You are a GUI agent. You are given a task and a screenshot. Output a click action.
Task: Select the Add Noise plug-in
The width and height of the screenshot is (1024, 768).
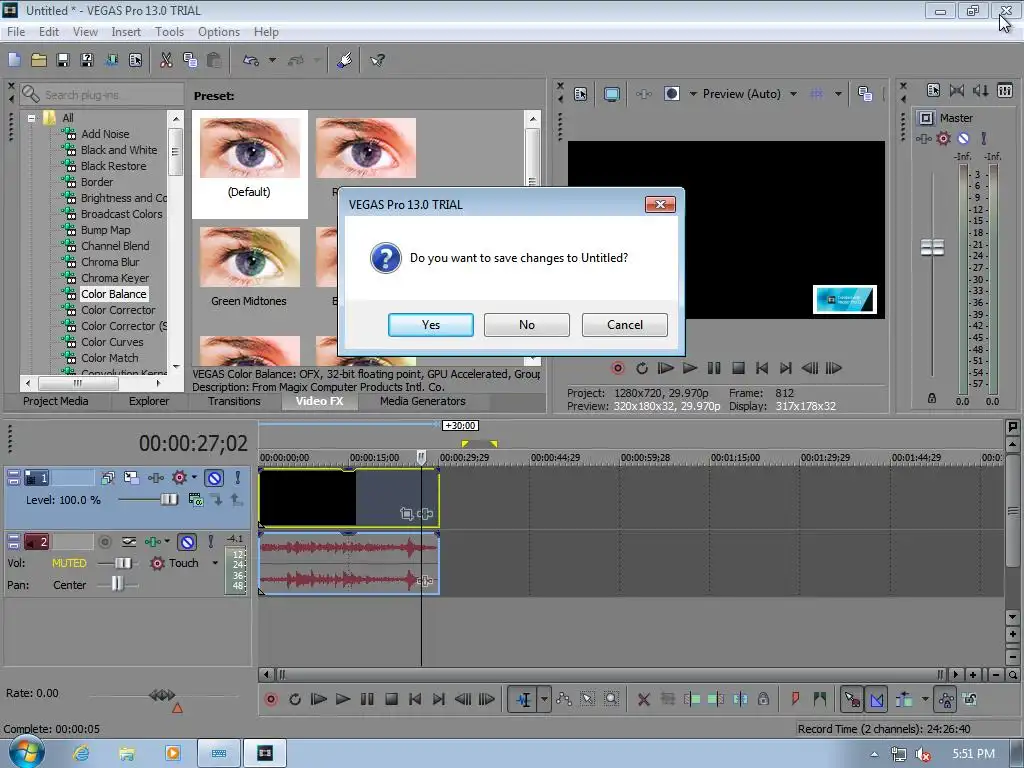coord(104,134)
